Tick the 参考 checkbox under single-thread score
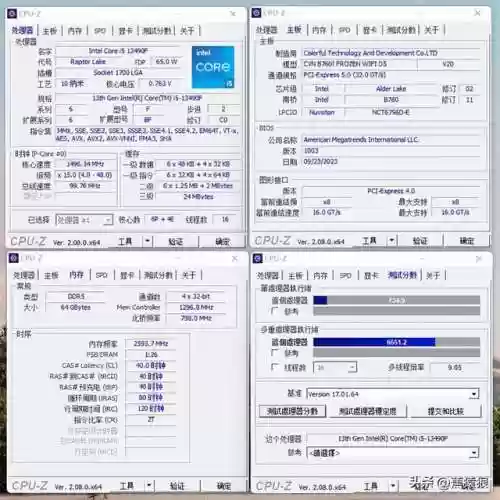 click(x=275, y=311)
